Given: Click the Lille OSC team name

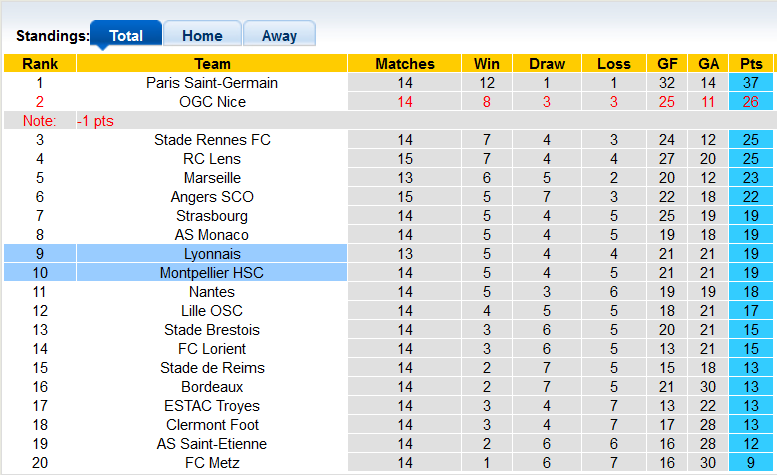Looking at the screenshot, I should coord(212,311).
